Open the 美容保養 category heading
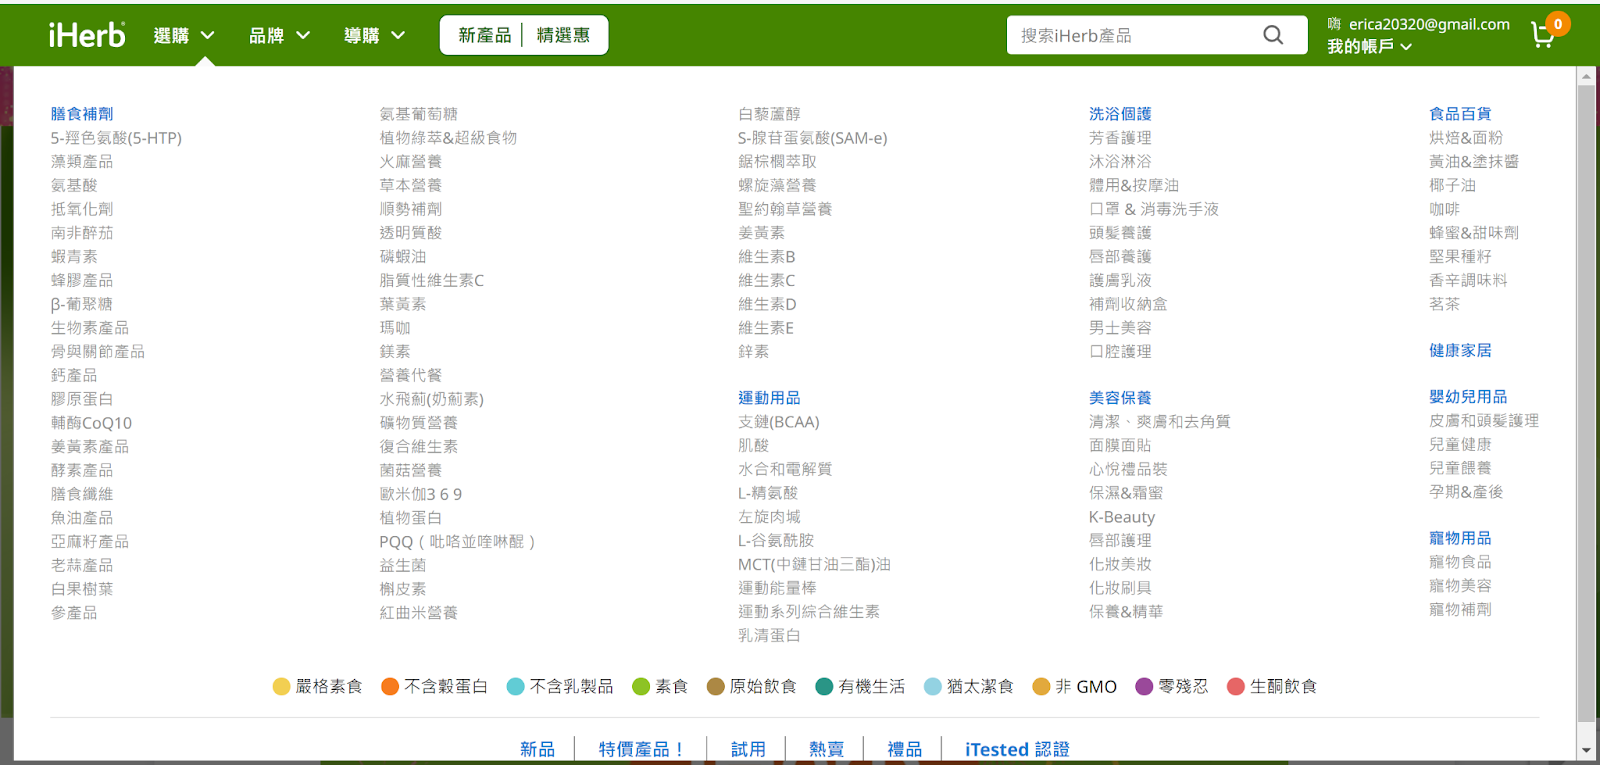1600x765 pixels. tap(1120, 398)
